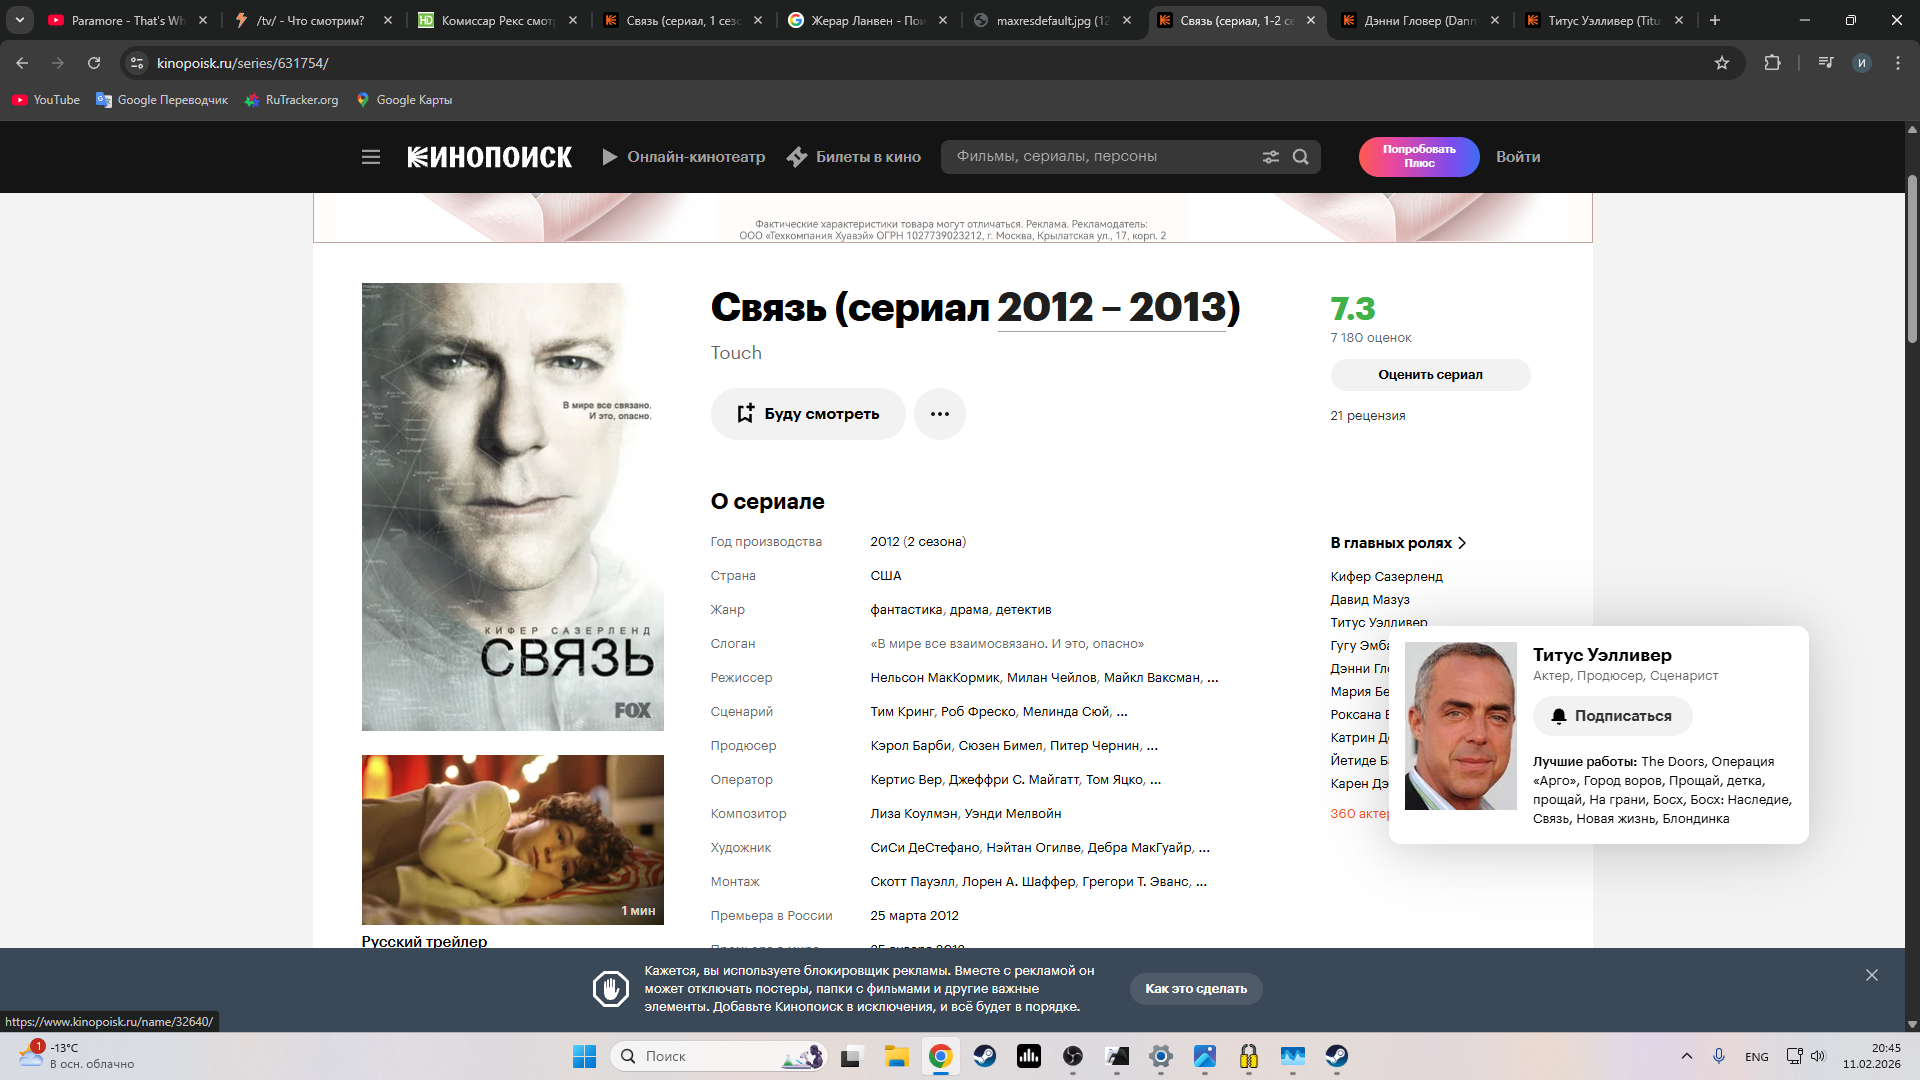1920x1080 pixels.
Task: Click the Kinopoisk logo
Action: coord(489,157)
